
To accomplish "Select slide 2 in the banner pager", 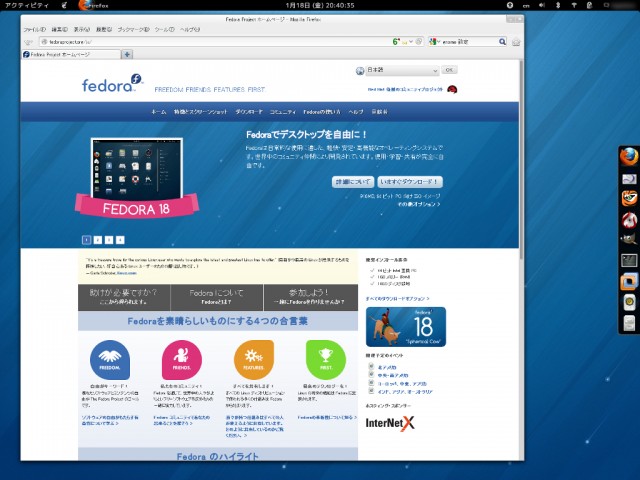I will 98,240.
